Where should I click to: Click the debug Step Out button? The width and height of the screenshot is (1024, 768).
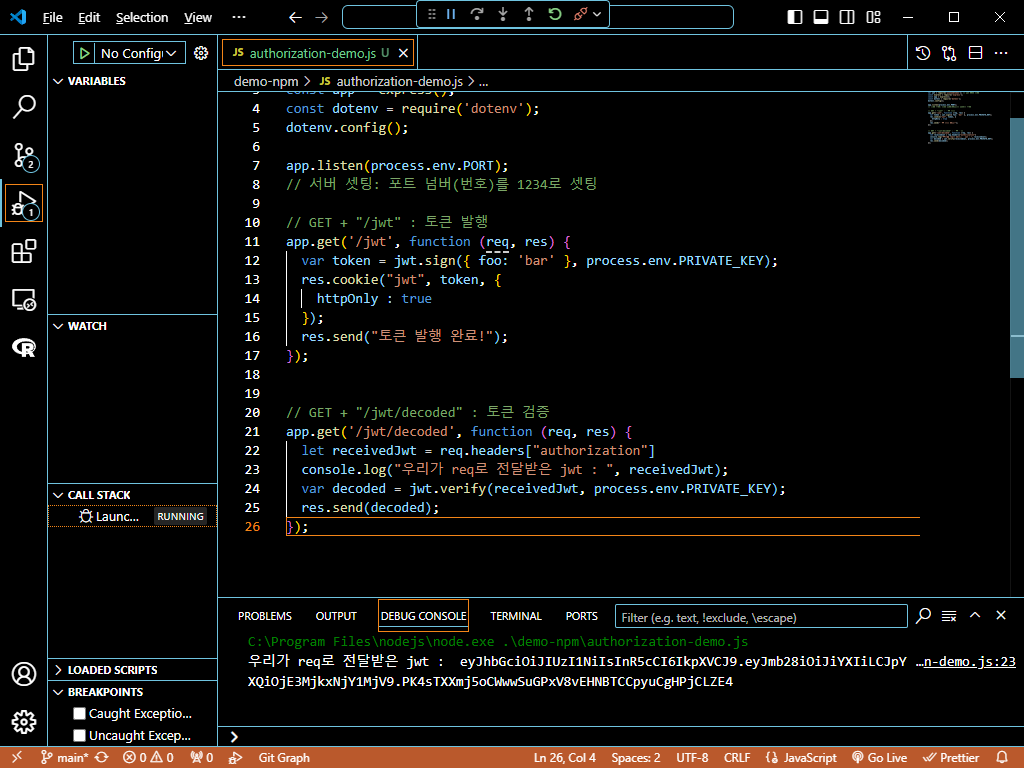coord(529,14)
